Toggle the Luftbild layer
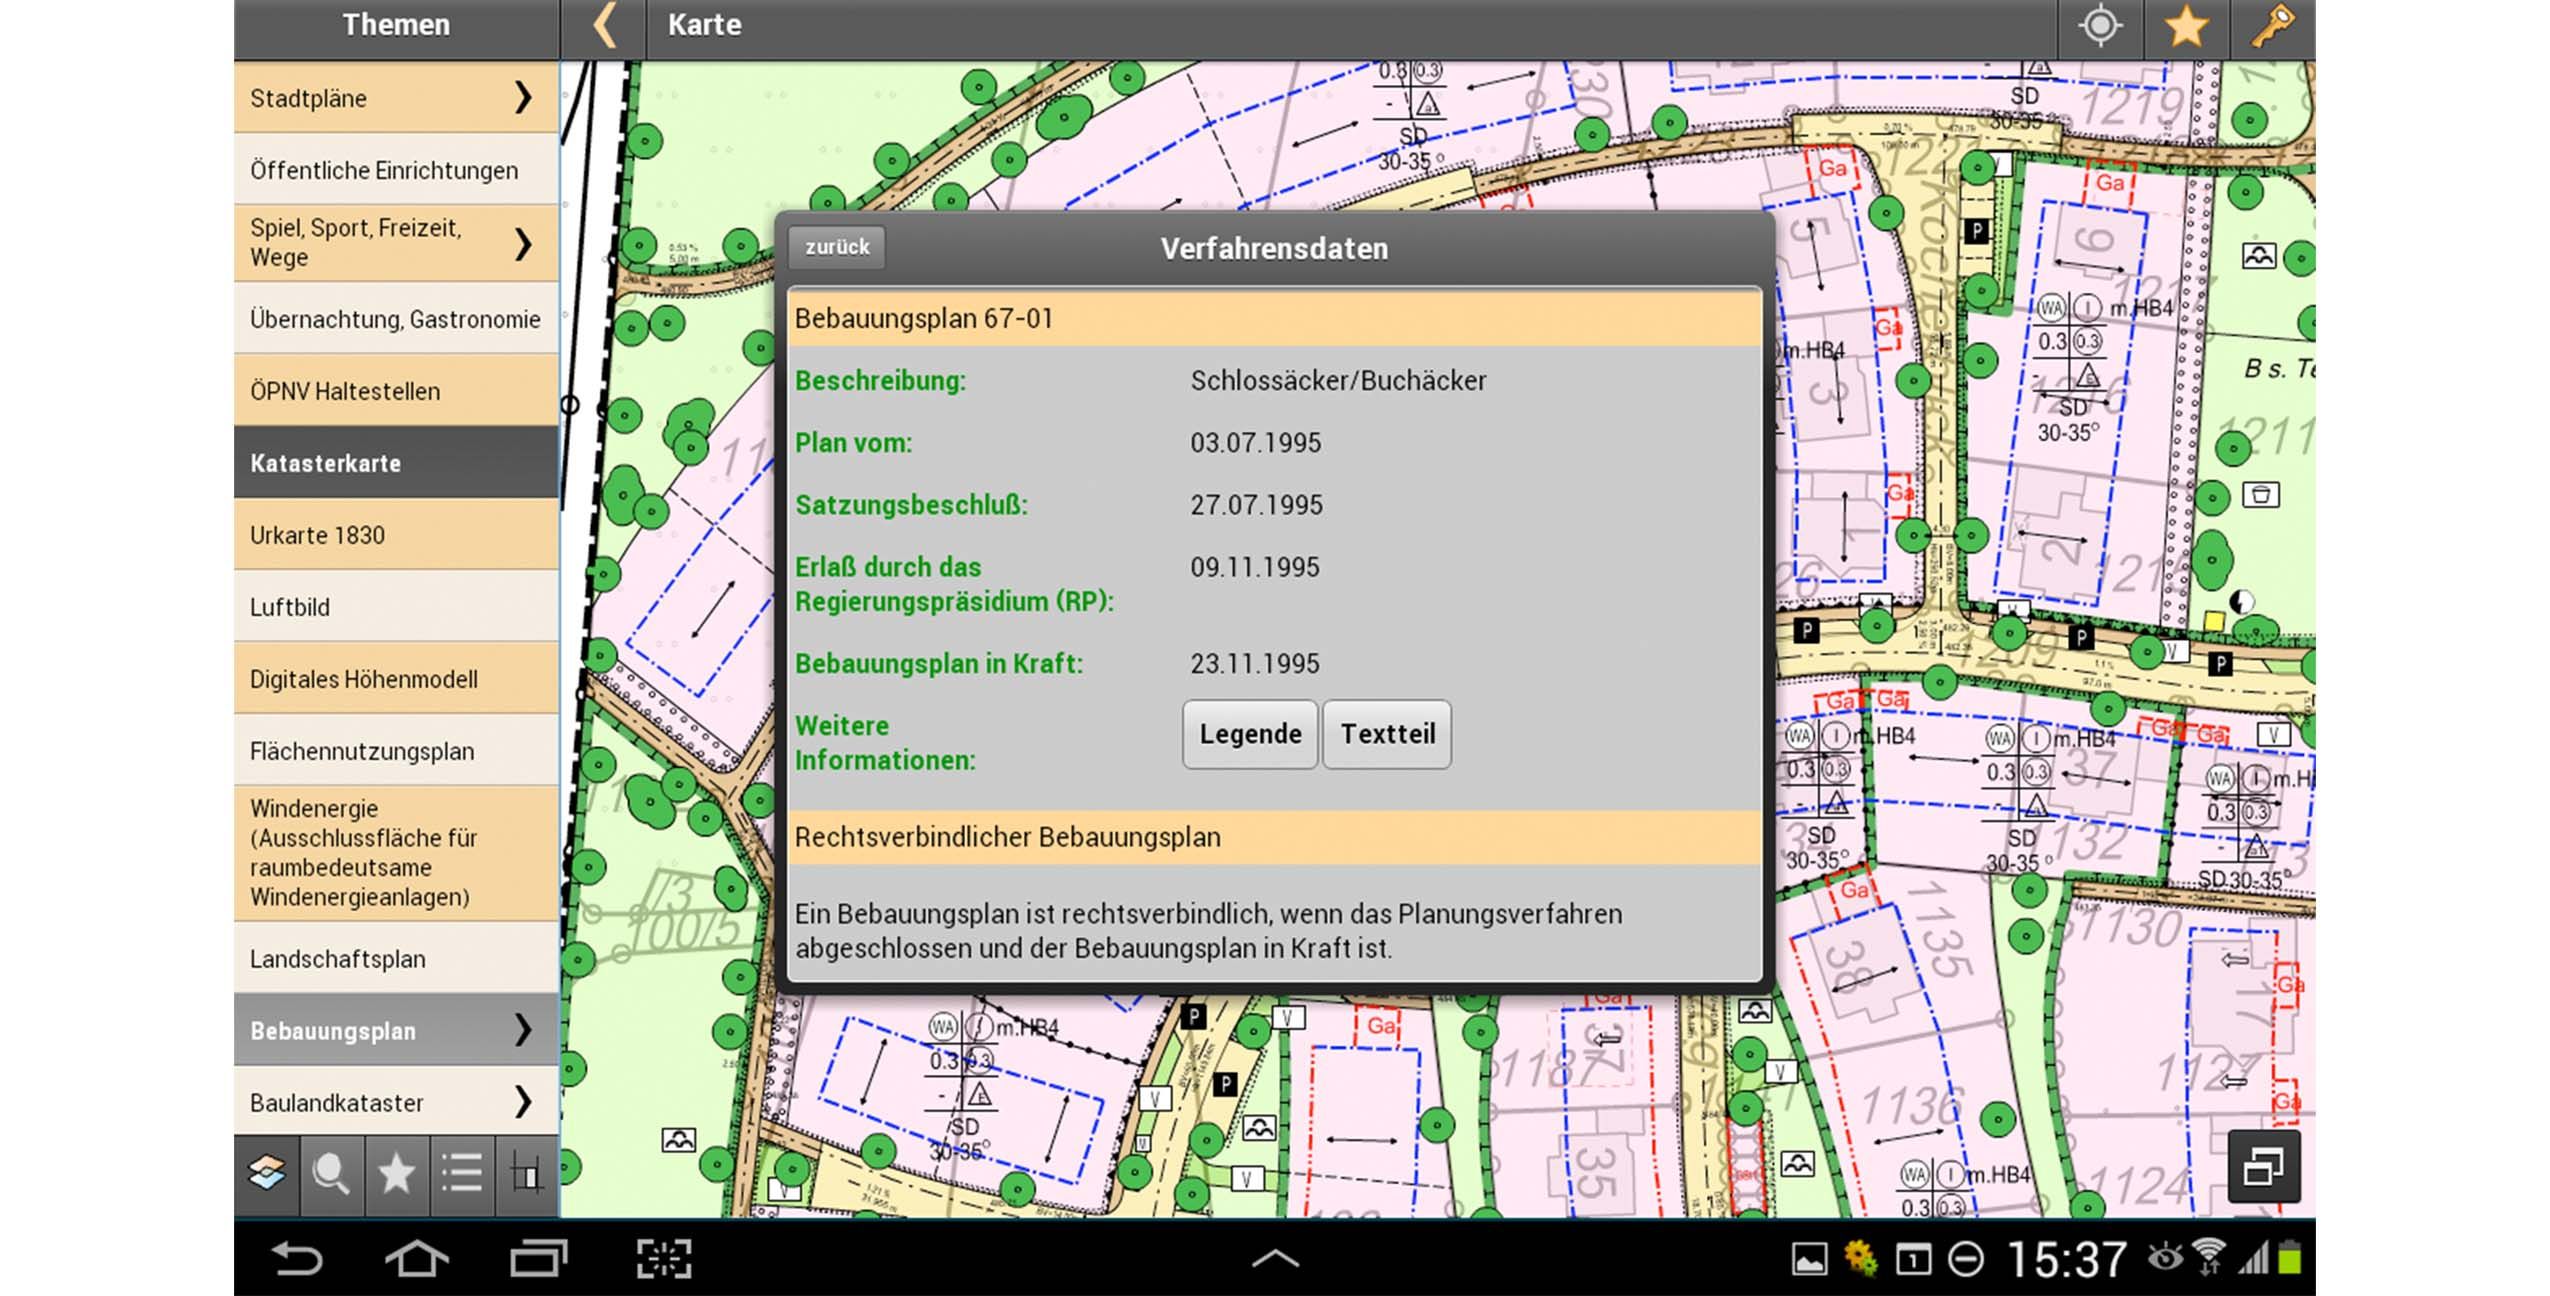 coord(396,607)
